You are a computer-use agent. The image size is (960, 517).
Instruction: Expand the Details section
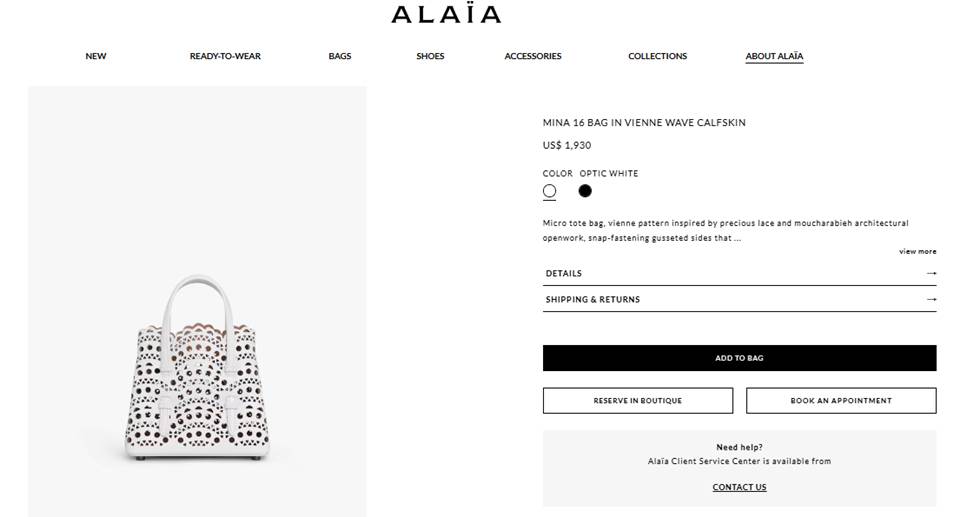tap(739, 273)
